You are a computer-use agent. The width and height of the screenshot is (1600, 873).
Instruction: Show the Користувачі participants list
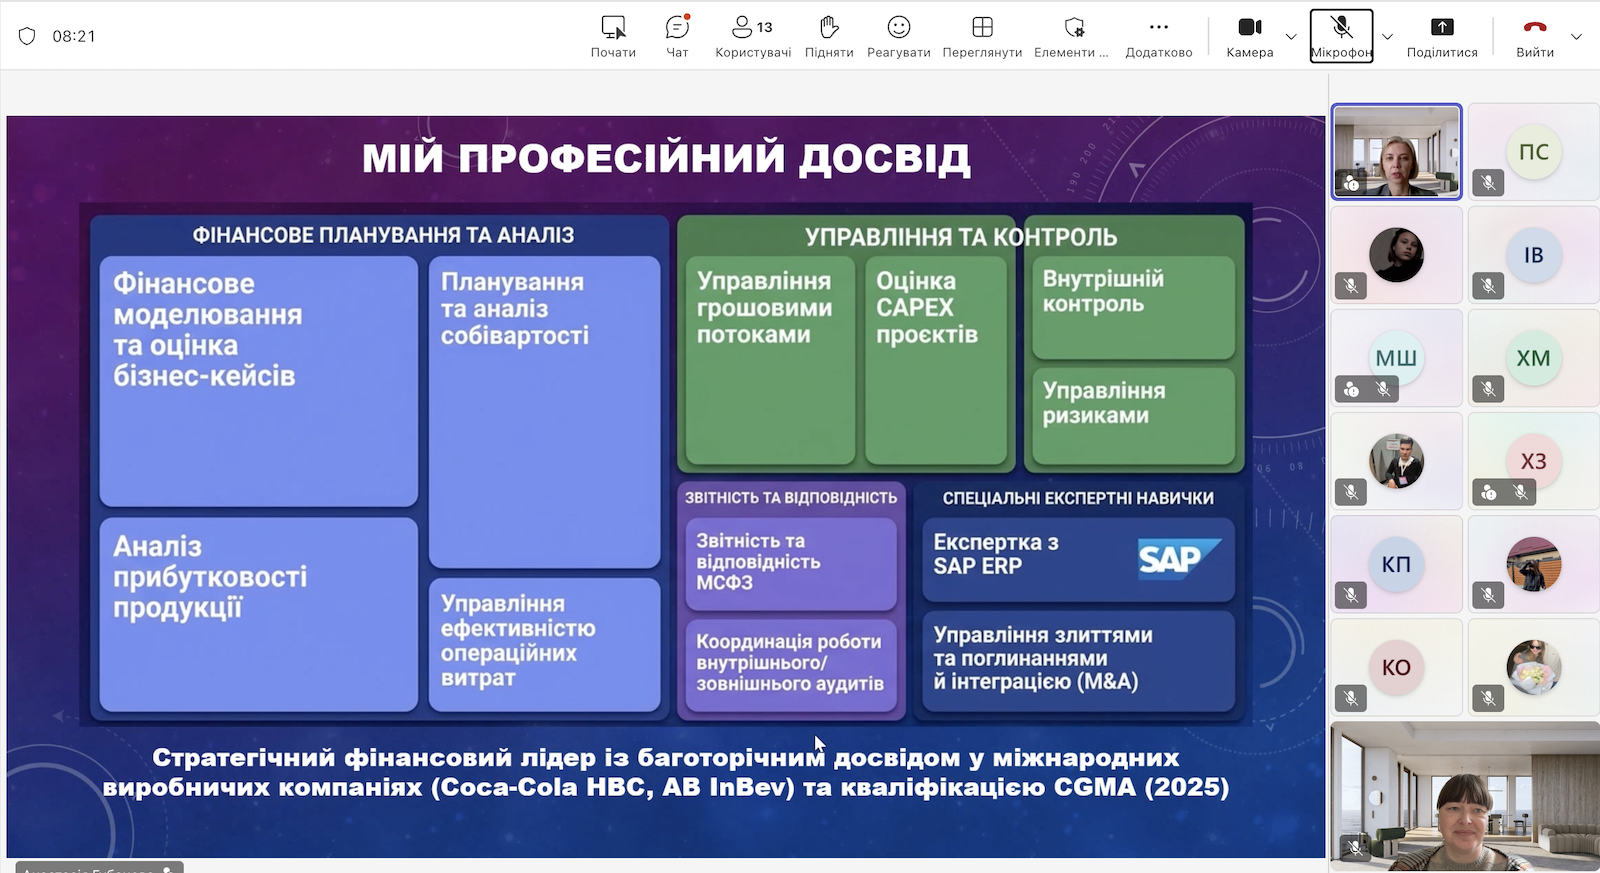click(x=752, y=36)
